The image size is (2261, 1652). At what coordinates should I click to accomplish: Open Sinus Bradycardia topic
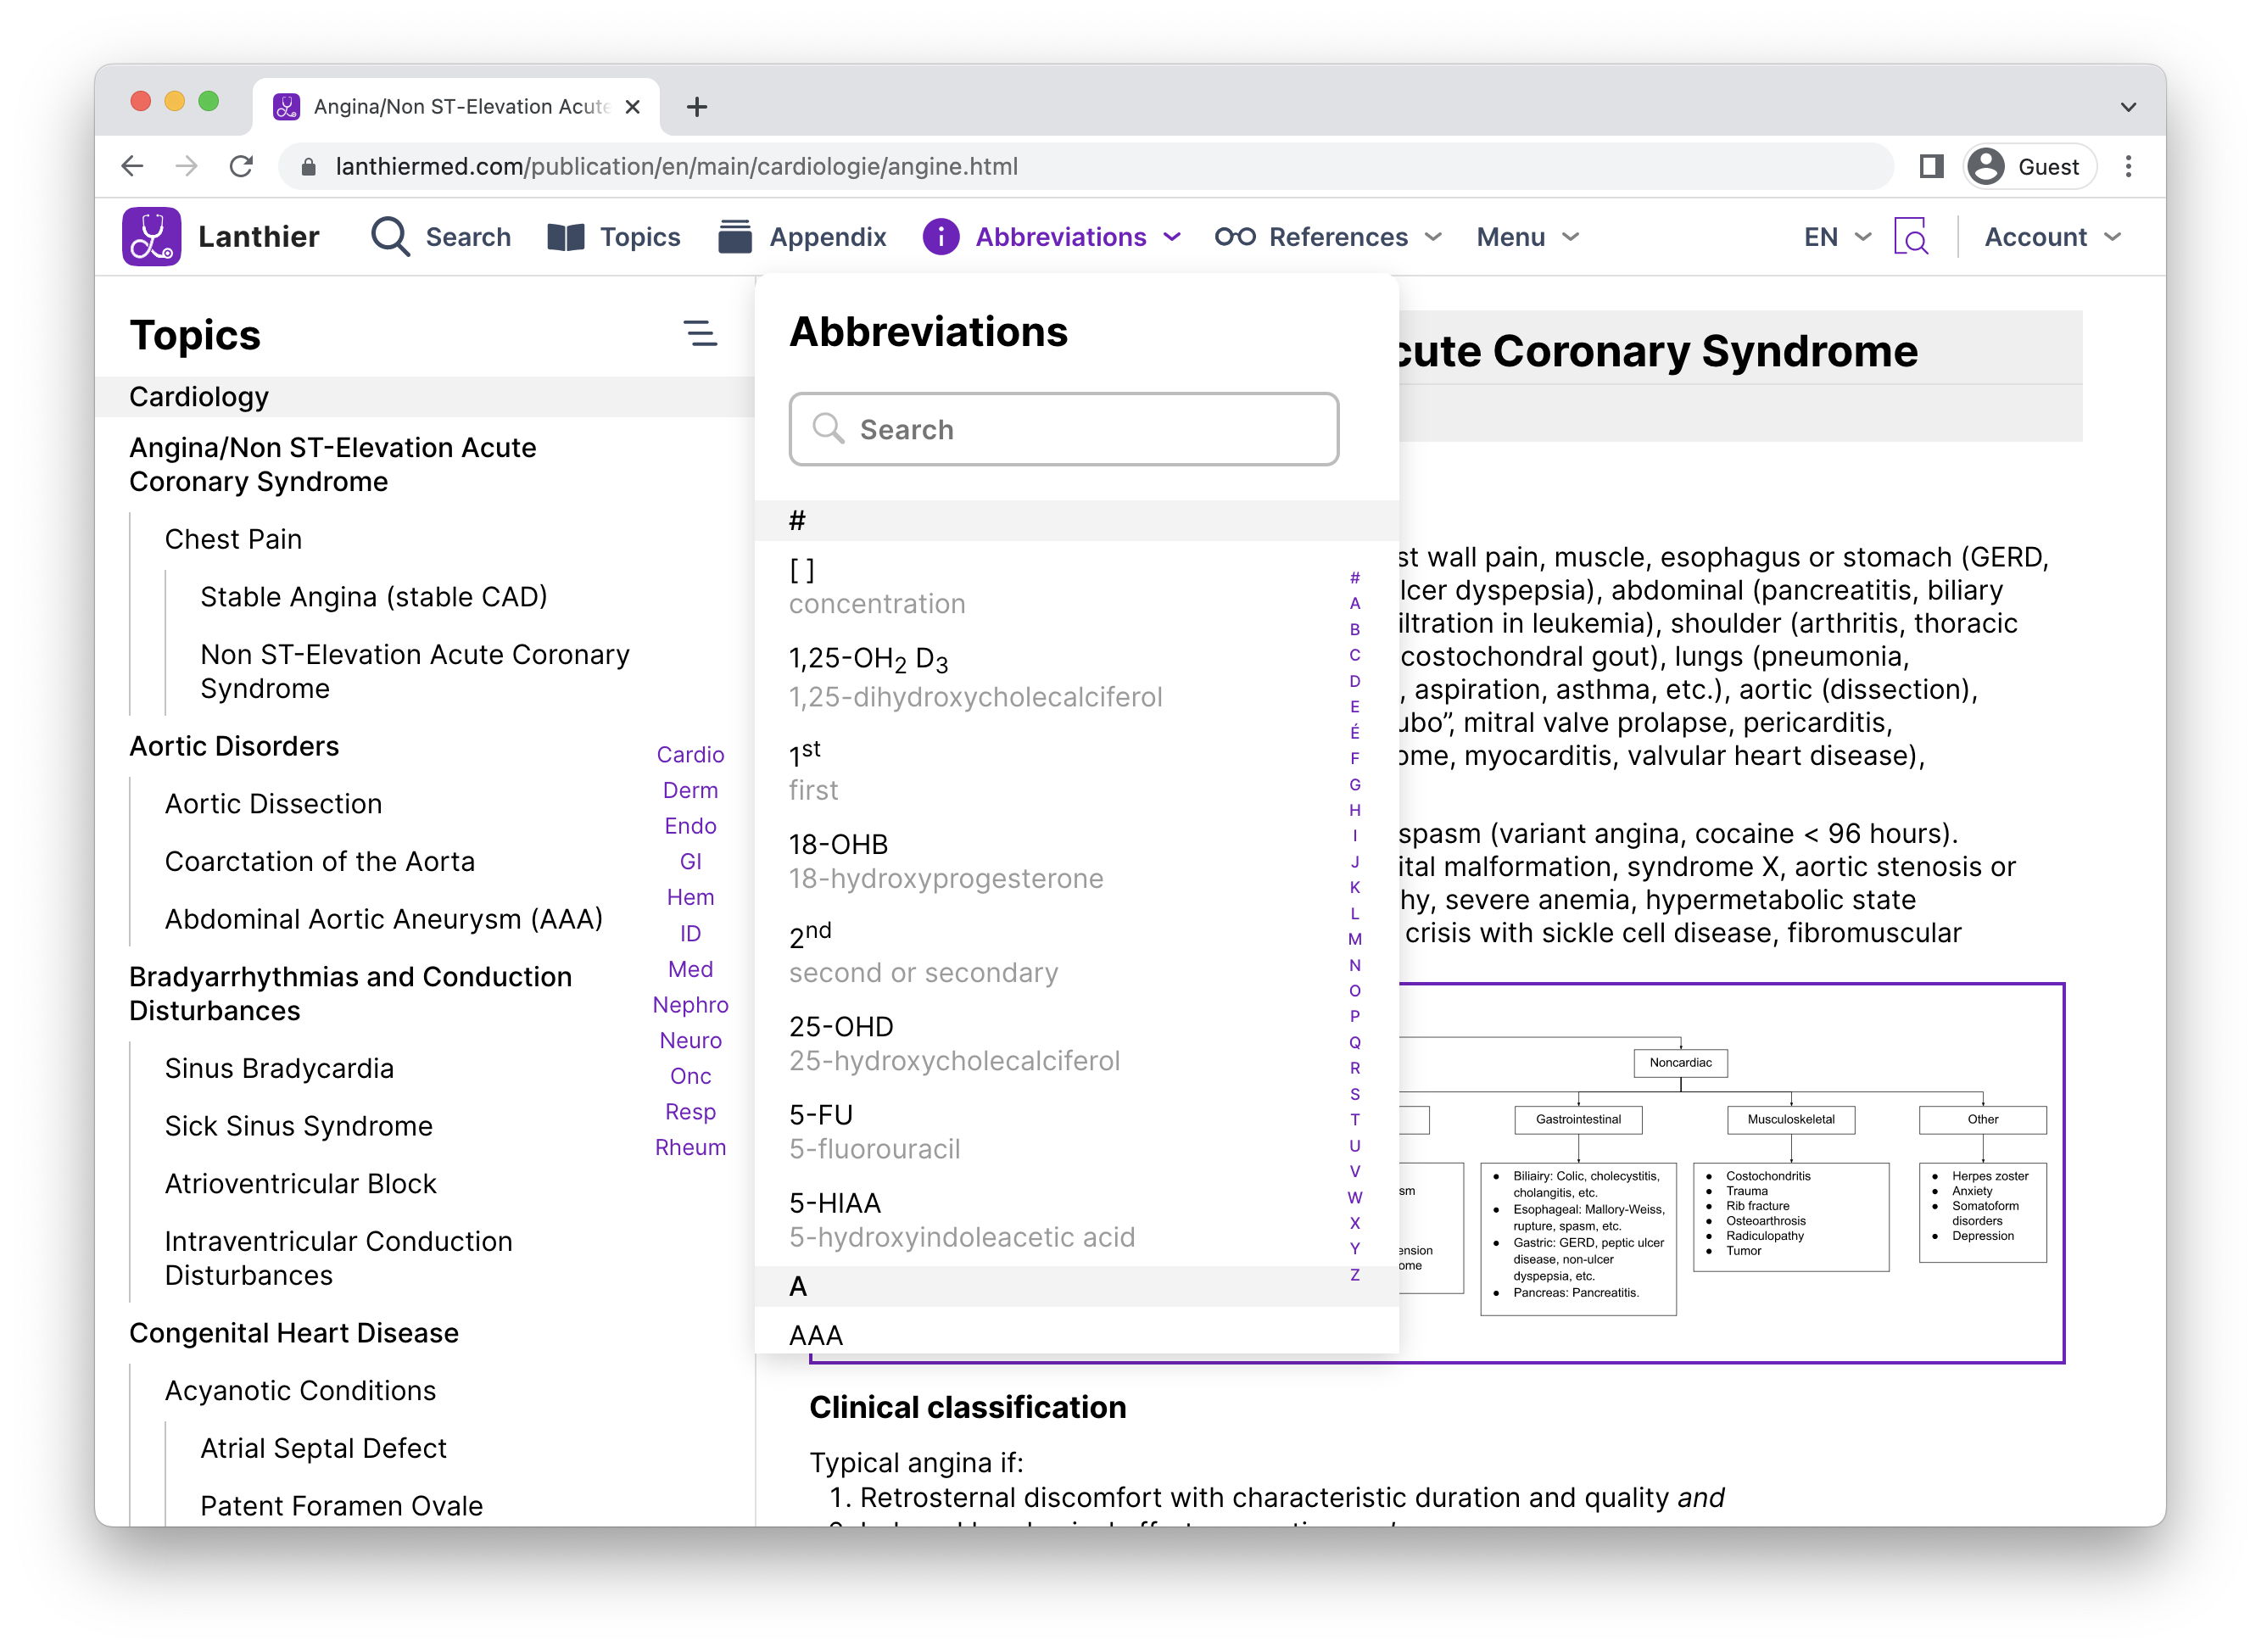(x=279, y=1068)
